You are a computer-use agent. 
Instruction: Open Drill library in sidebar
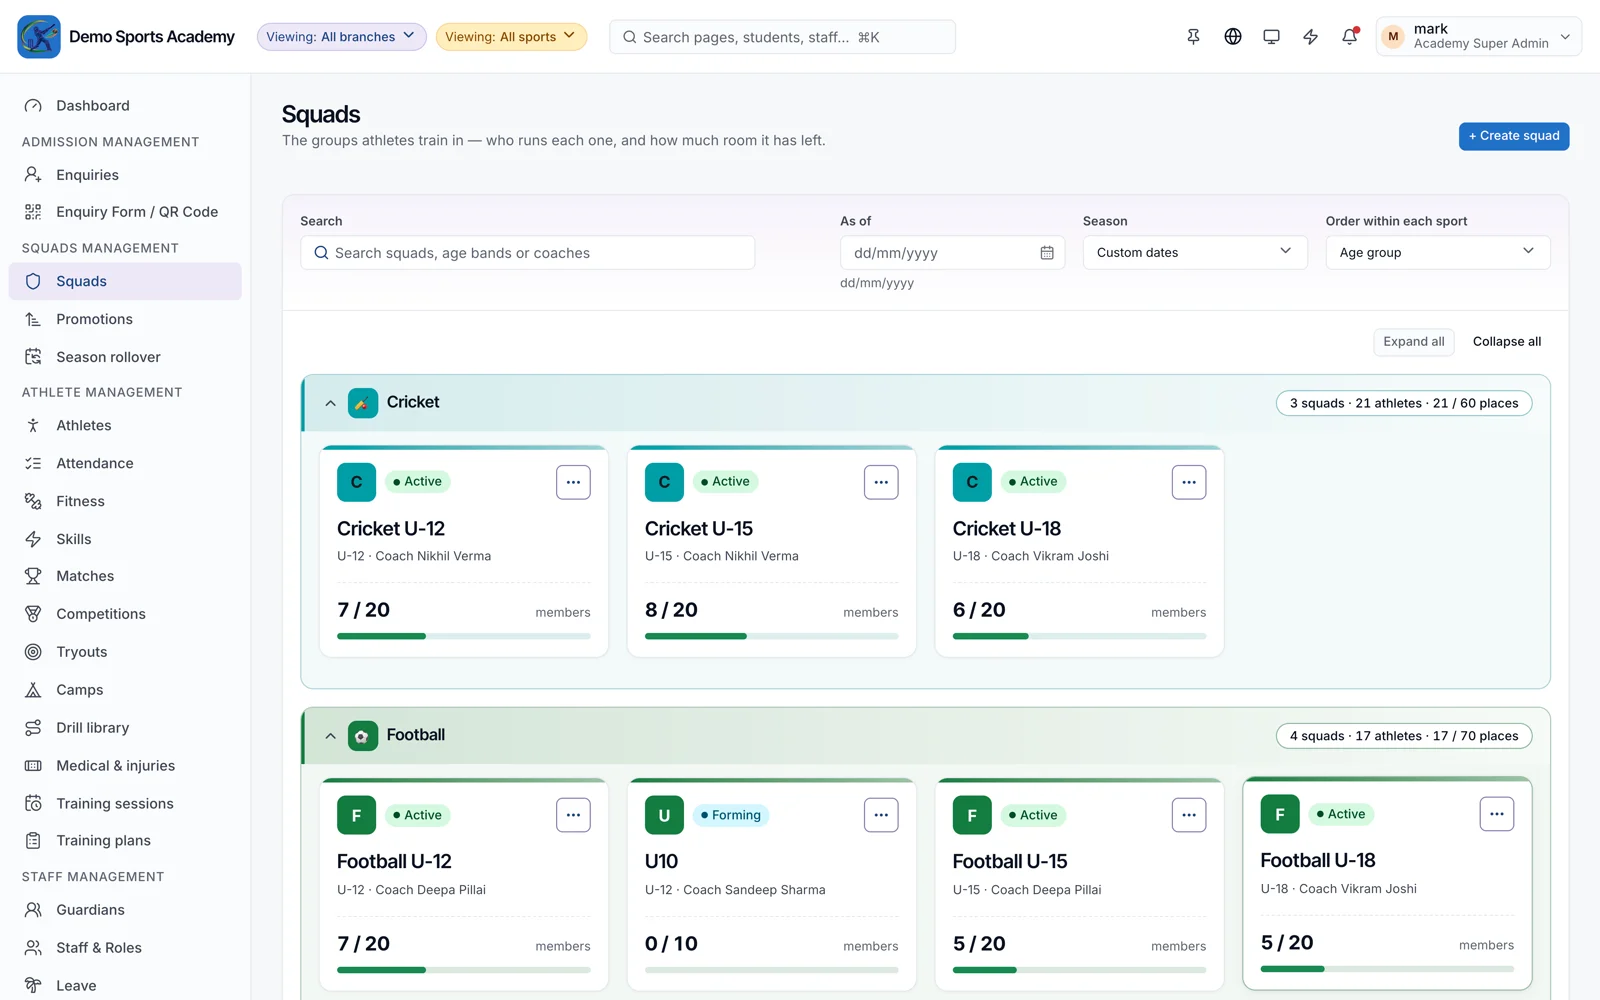[x=125, y=728]
